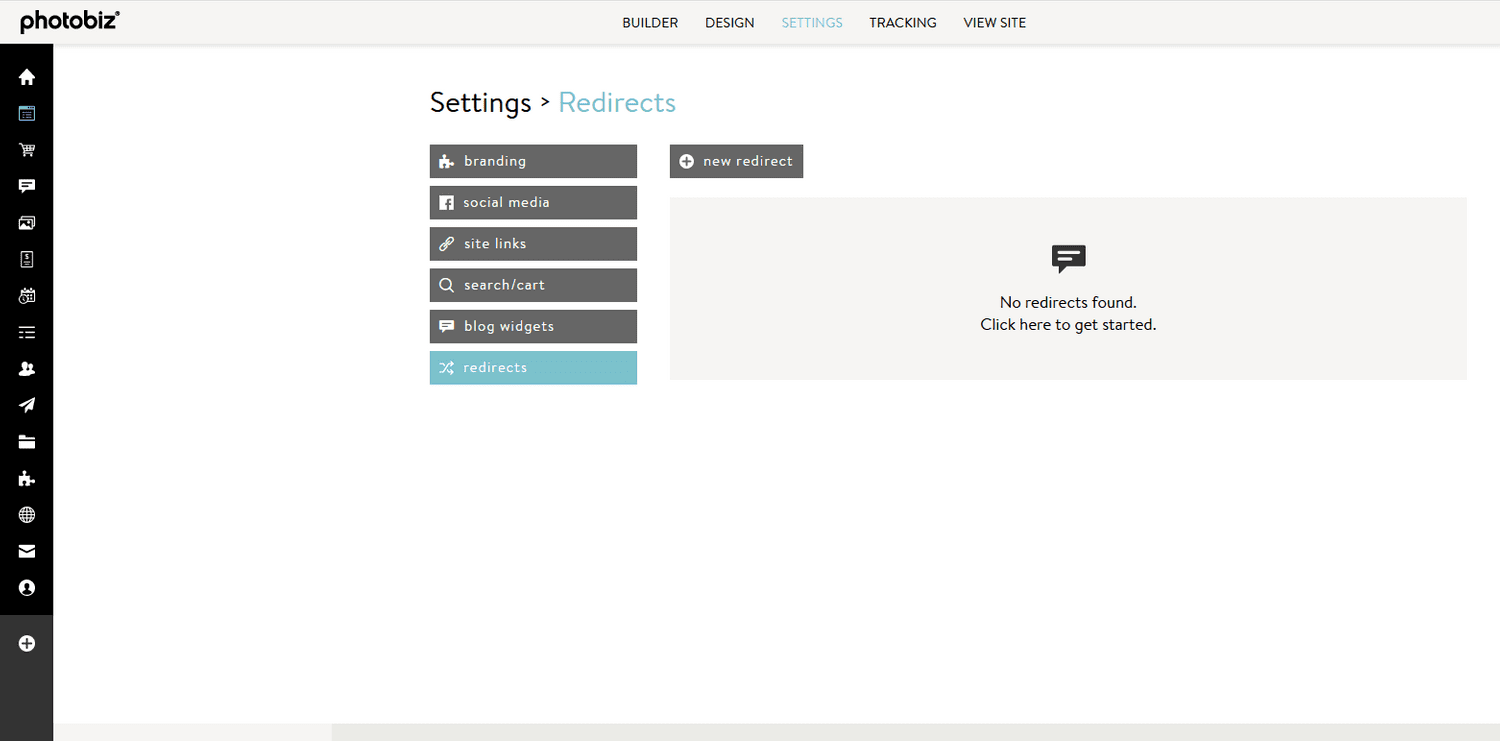Click the home icon in the sidebar
Screen dimensions: 1500x741
[27, 76]
